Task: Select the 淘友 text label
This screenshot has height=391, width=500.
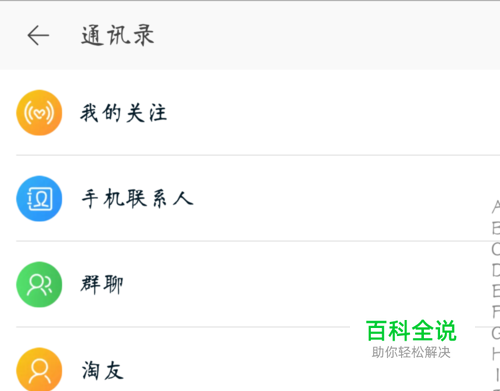Action: 103,370
